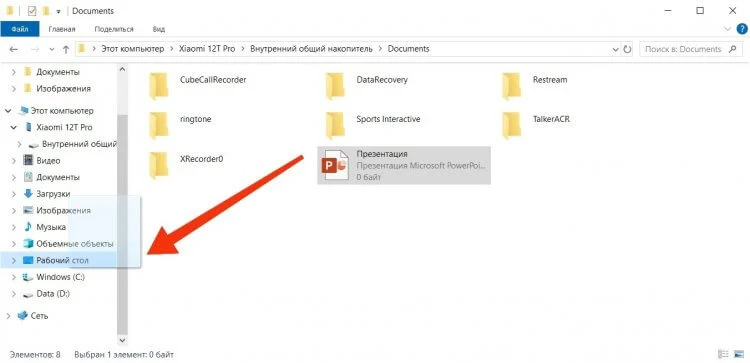Expand Видео tree node
This screenshot has height=363, width=750.
click(x=13, y=161)
